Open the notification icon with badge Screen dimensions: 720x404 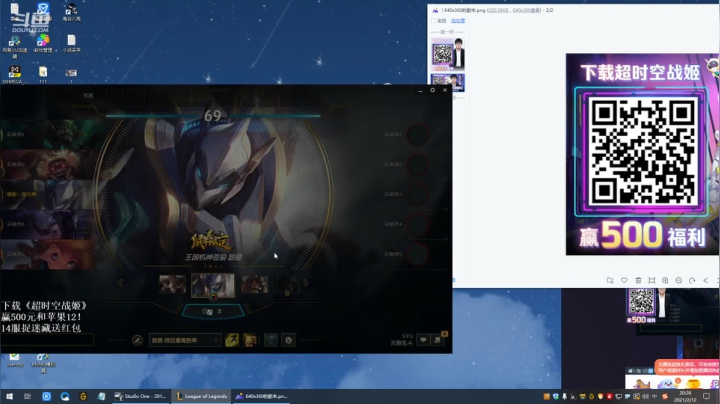pos(438,339)
